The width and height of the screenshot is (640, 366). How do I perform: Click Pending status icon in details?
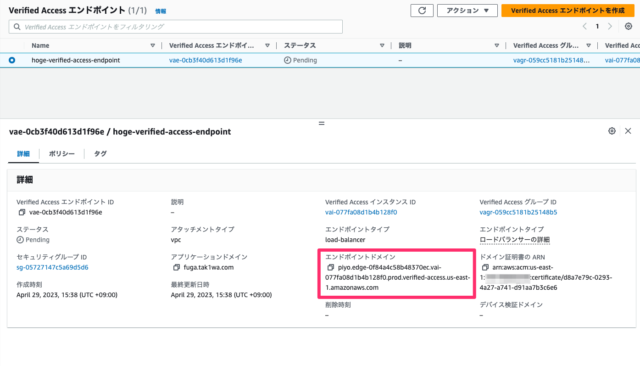coord(20,240)
